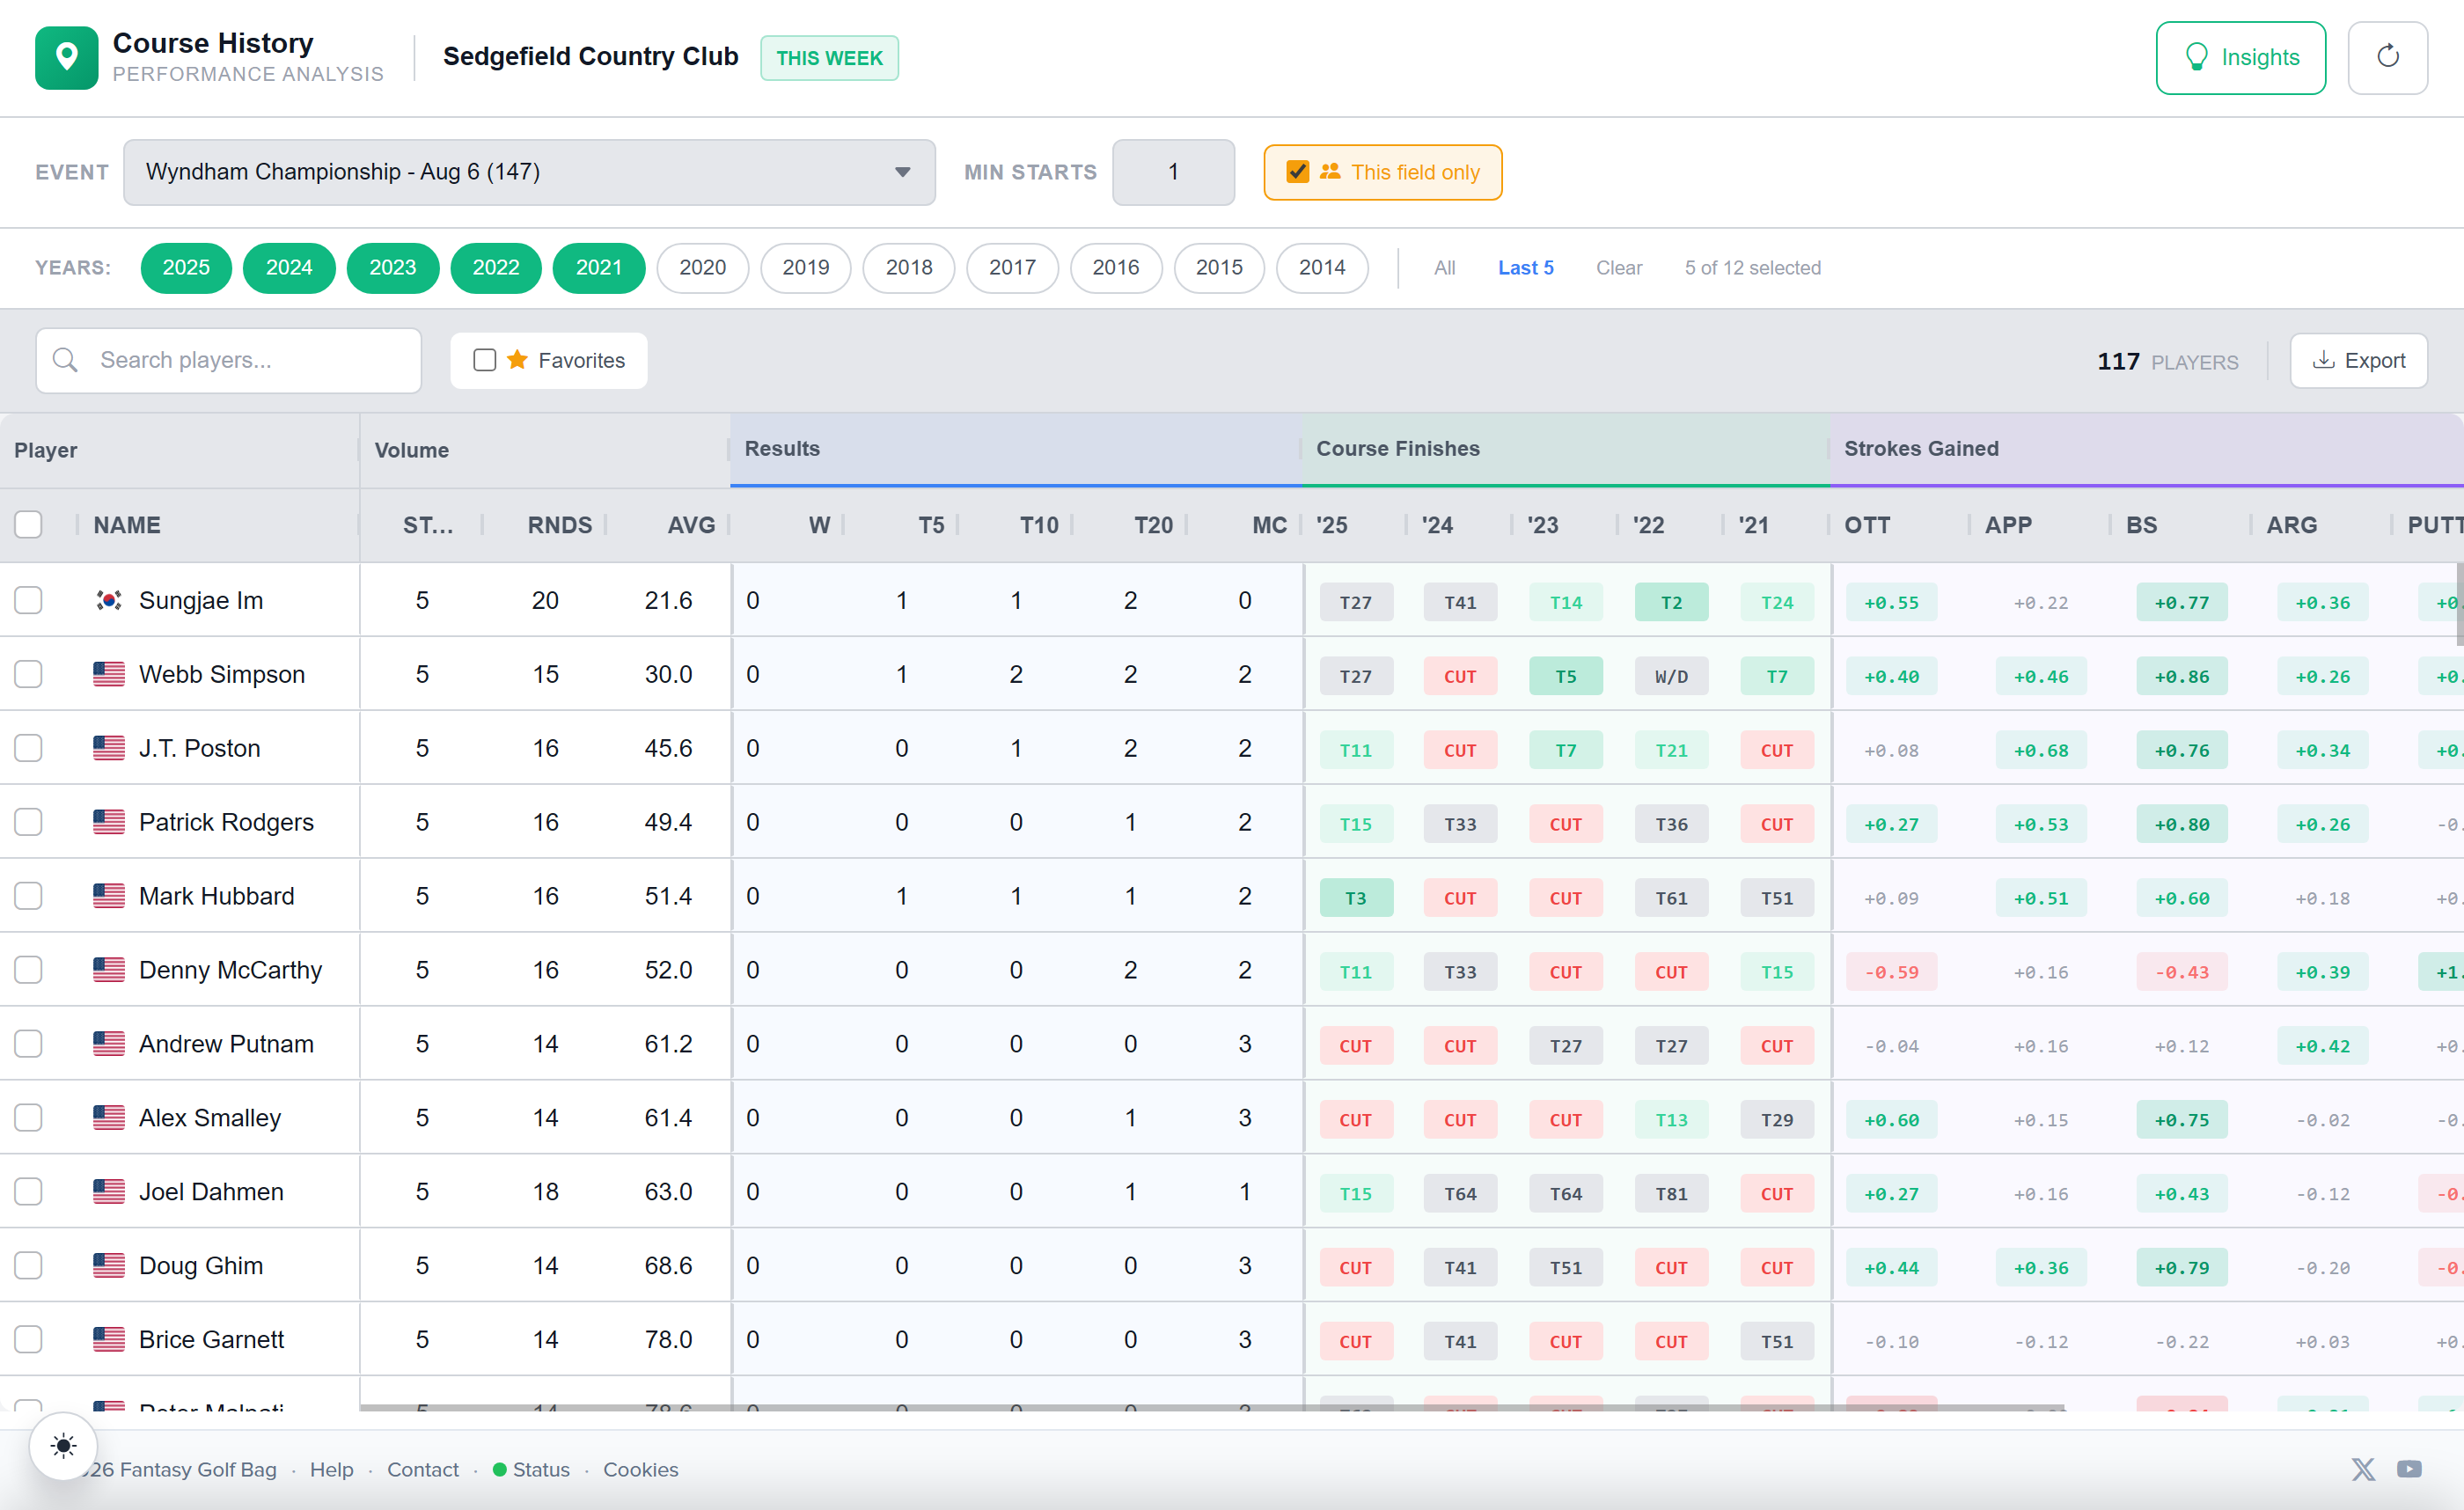Click the US flag next to Patrick Rodgers
The width and height of the screenshot is (2464, 1510).
tap(109, 822)
